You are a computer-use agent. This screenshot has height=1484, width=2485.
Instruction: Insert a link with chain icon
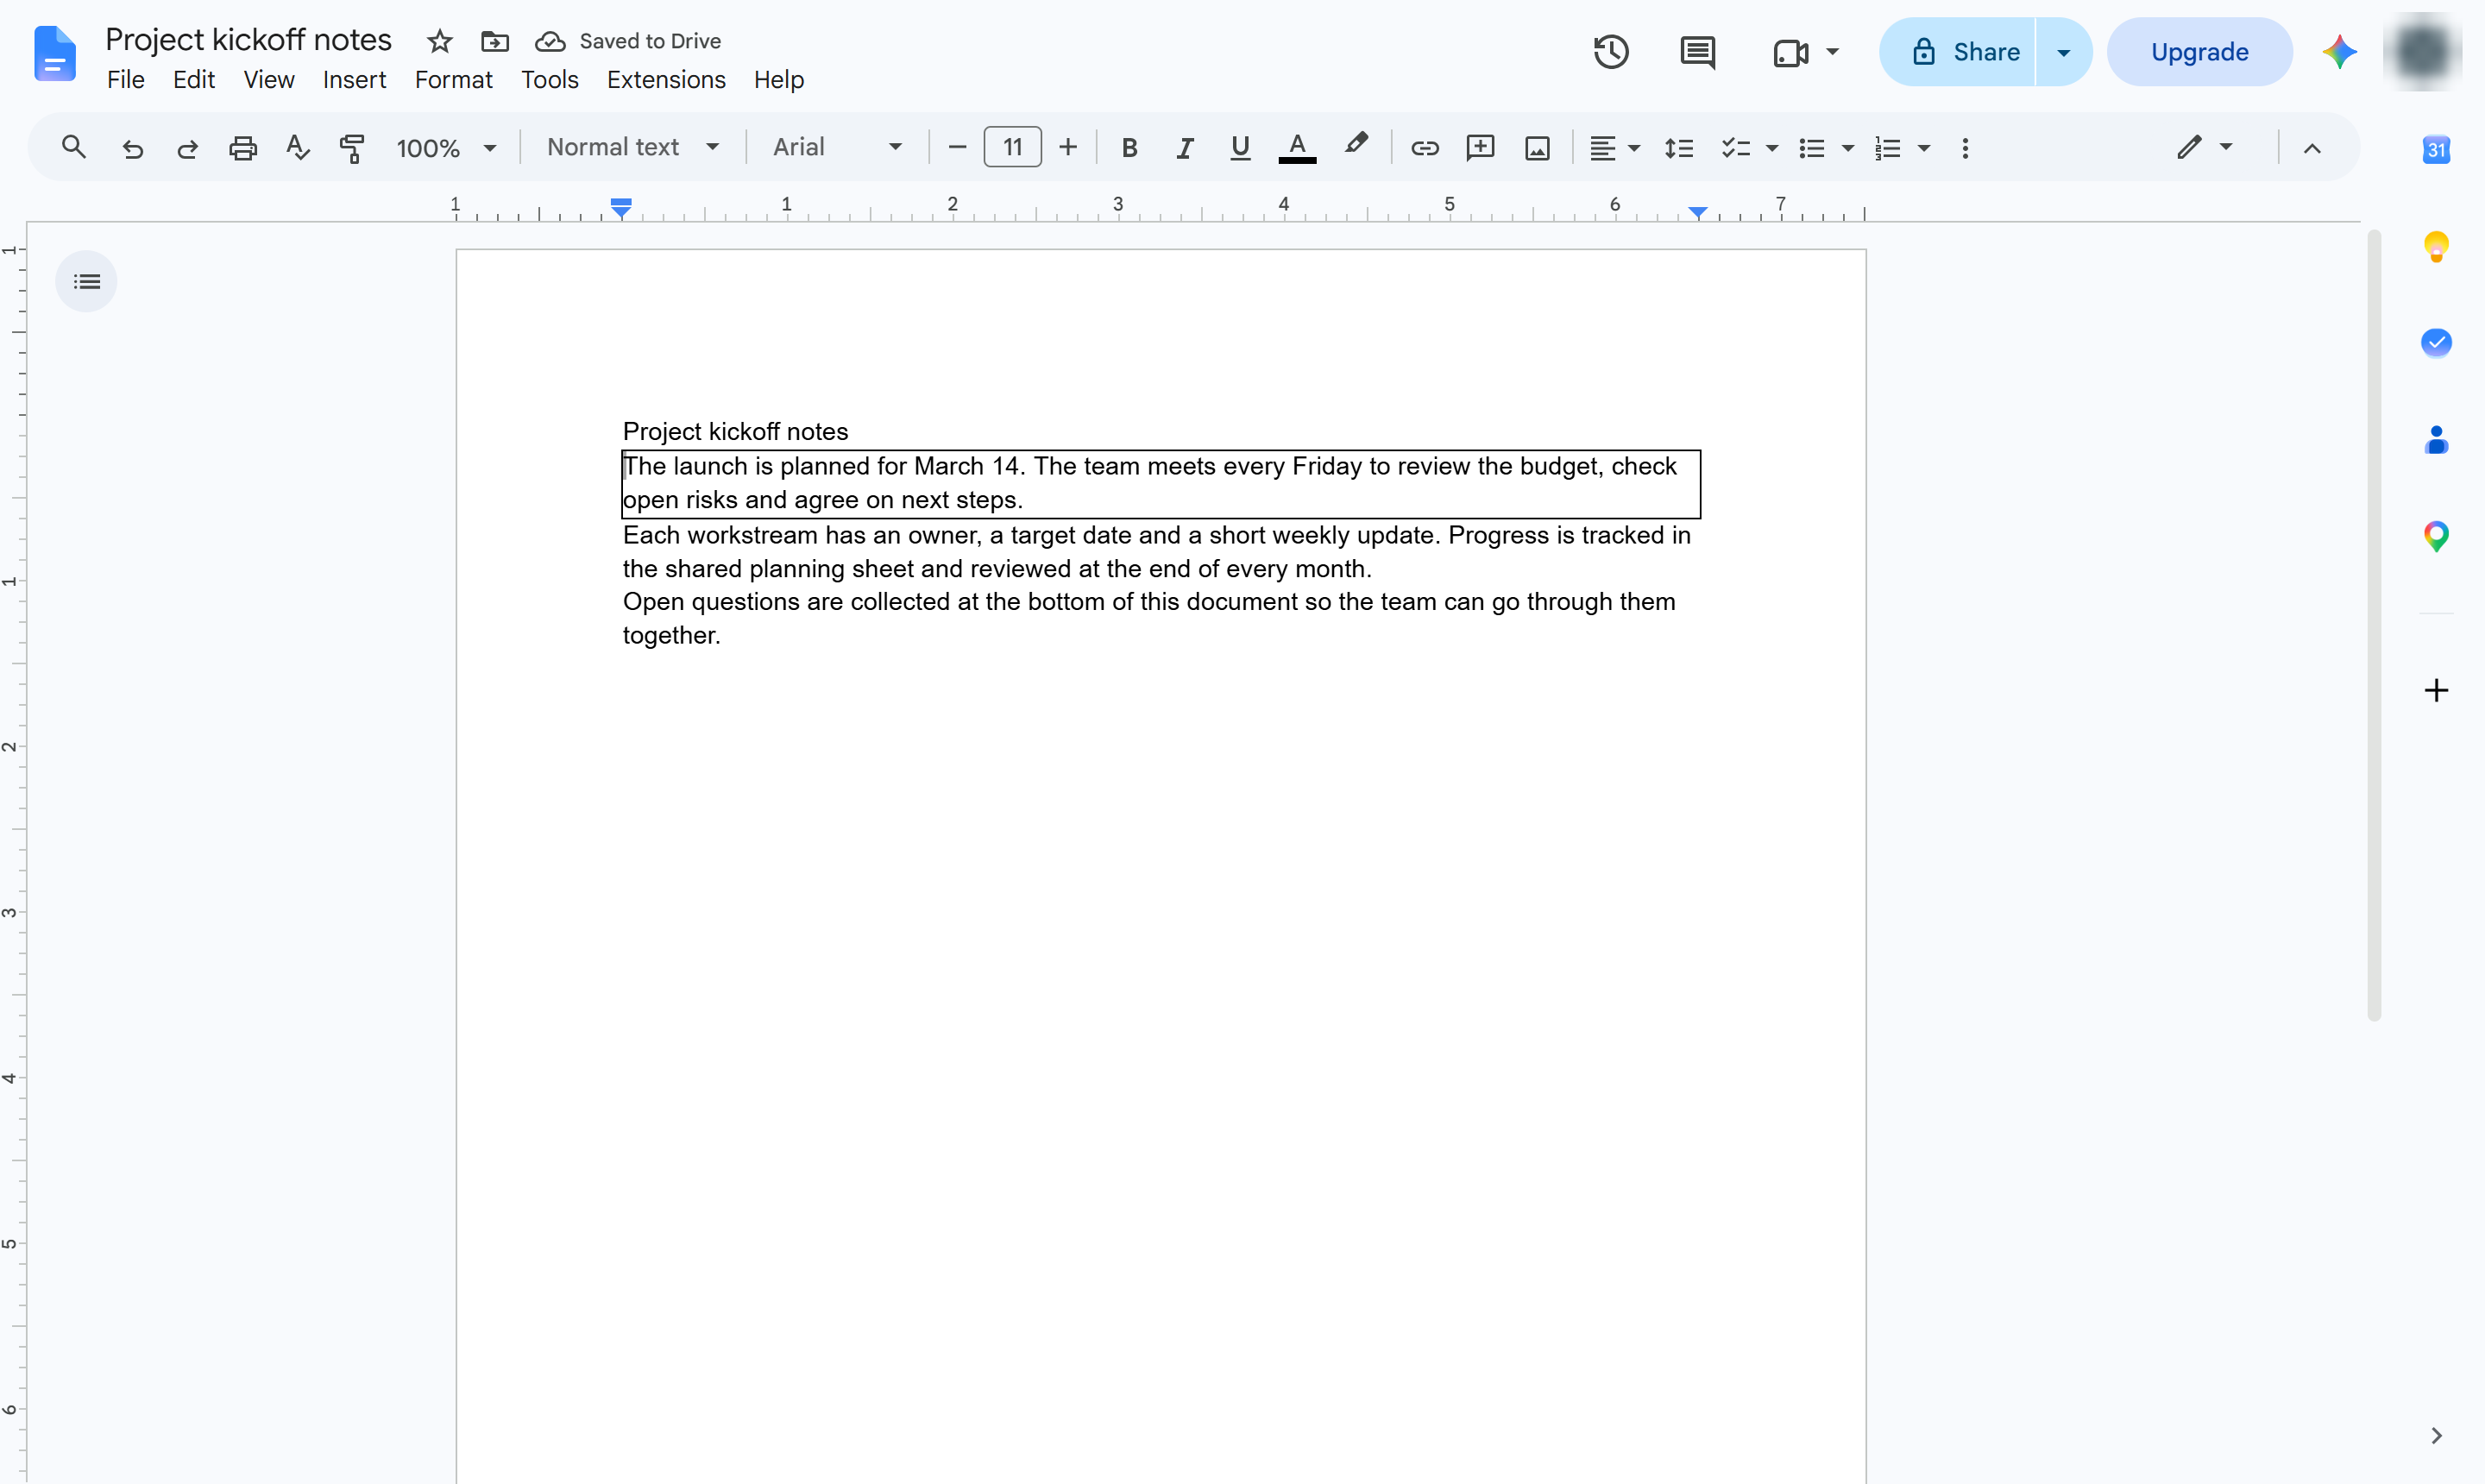point(1424,148)
